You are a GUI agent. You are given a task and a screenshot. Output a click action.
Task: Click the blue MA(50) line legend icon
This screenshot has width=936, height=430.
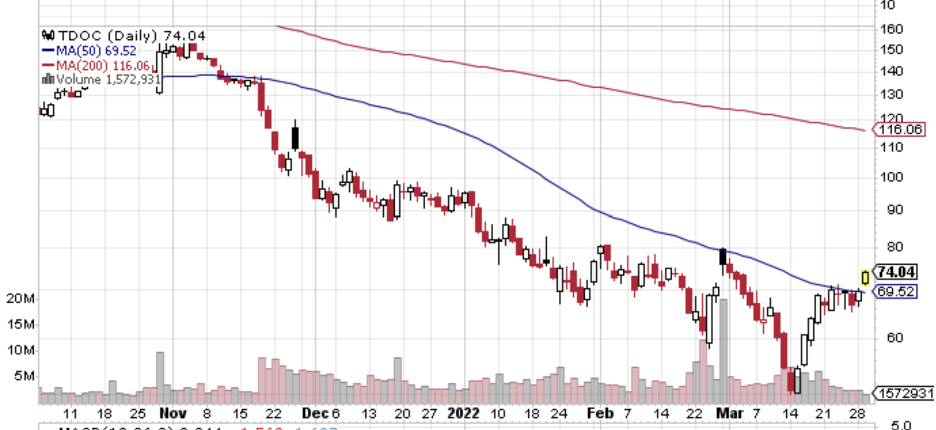coord(48,51)
